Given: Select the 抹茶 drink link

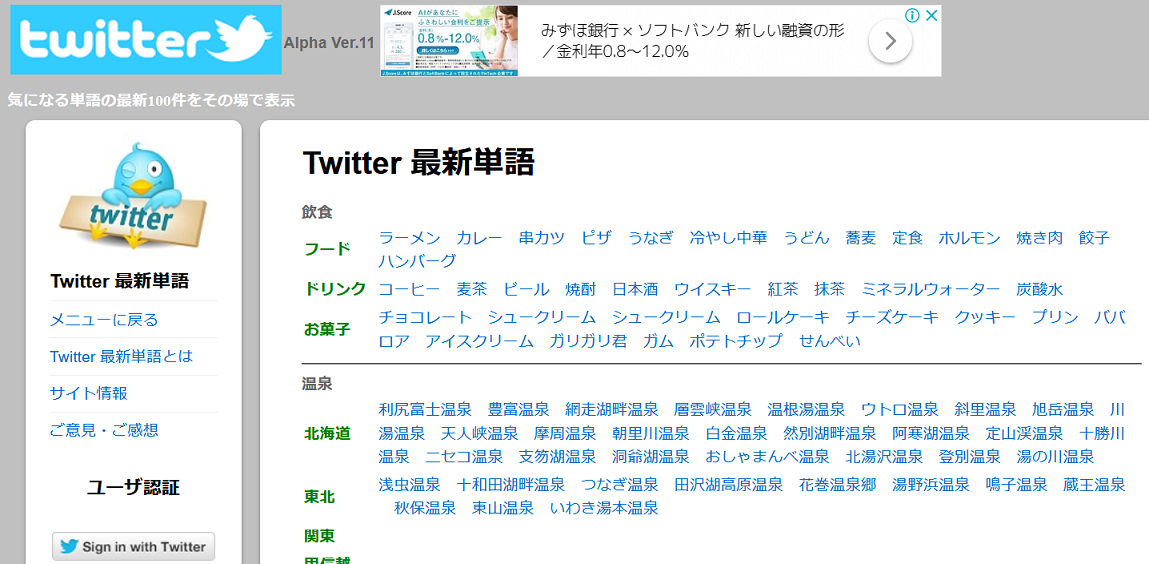Looking at the screenshot, I should [830, 289].
